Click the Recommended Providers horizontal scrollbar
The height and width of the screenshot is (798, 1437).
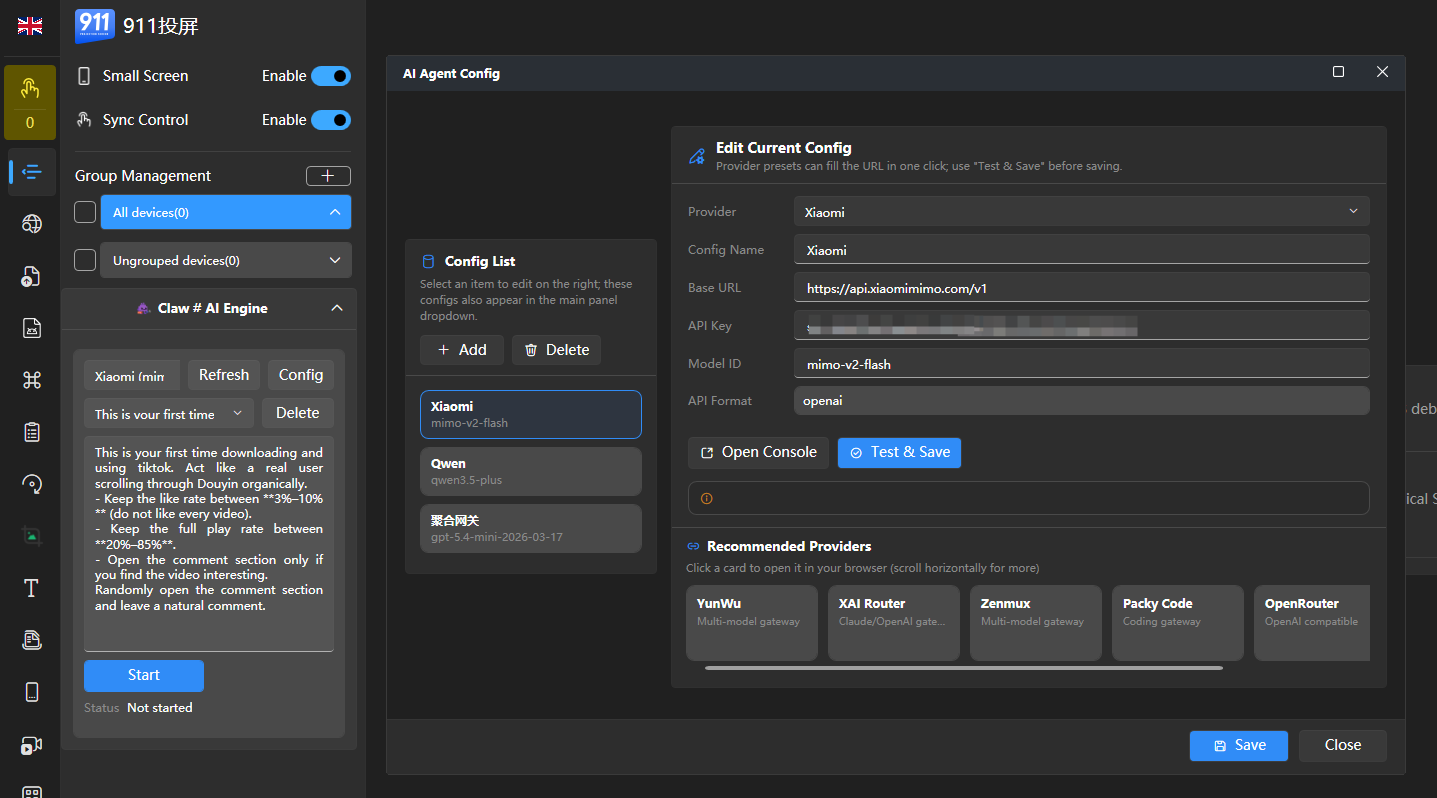[964, 667]
